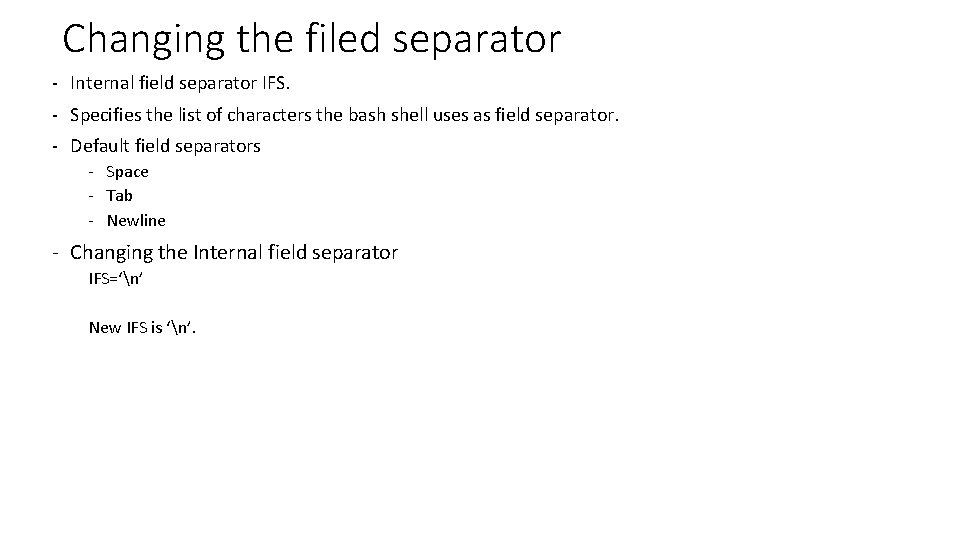Image resolution: width=960 pixels, height=540 pixels.
Task: Select the 'Newline' sub-bullet item
Action: [x=136, y=220]
